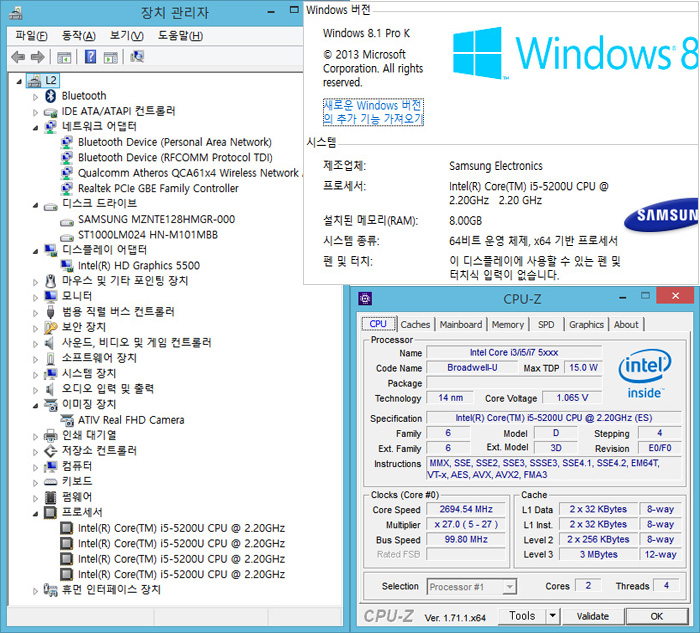Click the Back arrow in Device Manager toolbar
This screenshot has width=700, height=635.
point(18,57)
